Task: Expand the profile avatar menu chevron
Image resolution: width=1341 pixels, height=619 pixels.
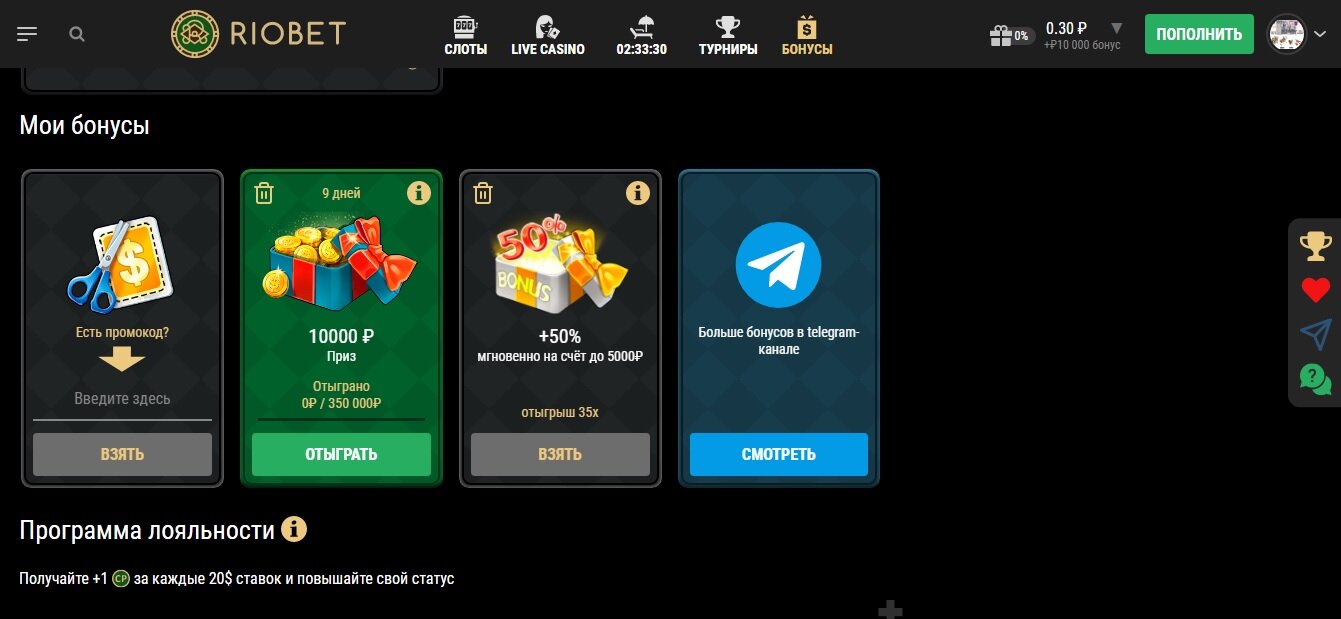Action: click(x=1319, y=35)
